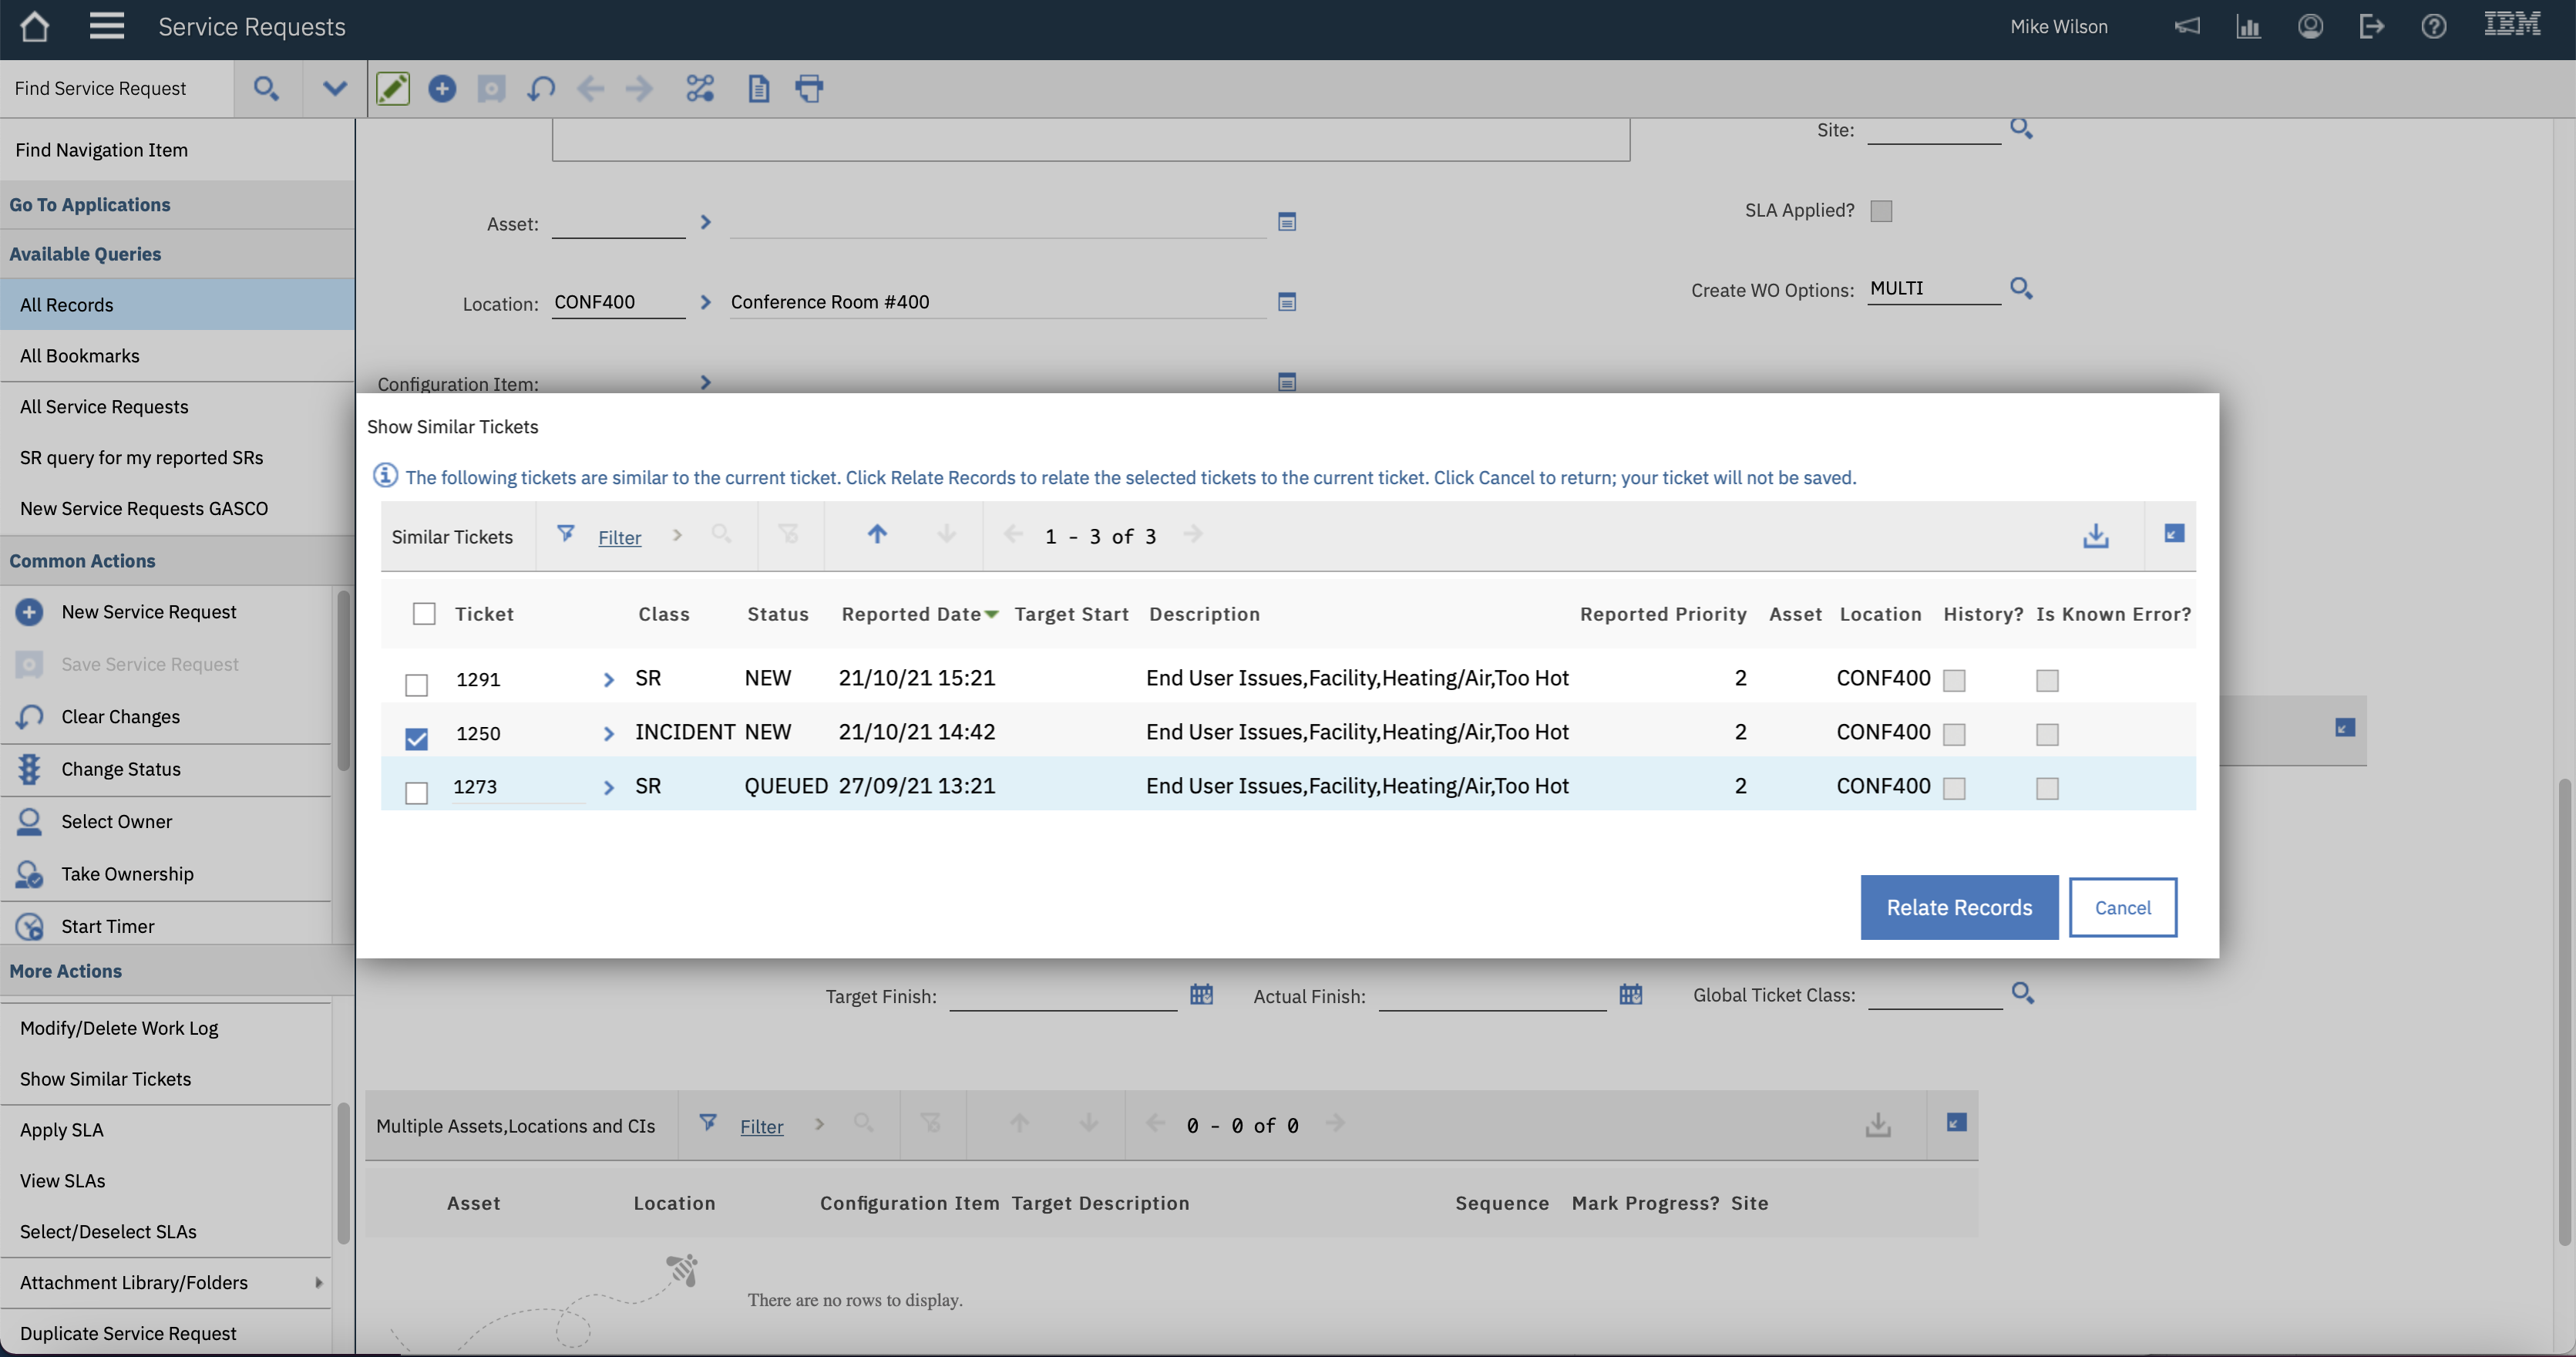Image resolution: width=2576 pixels, height=1357 pixels.
Task: Open the hamburger navigation menu
Action: coord(106,27)
